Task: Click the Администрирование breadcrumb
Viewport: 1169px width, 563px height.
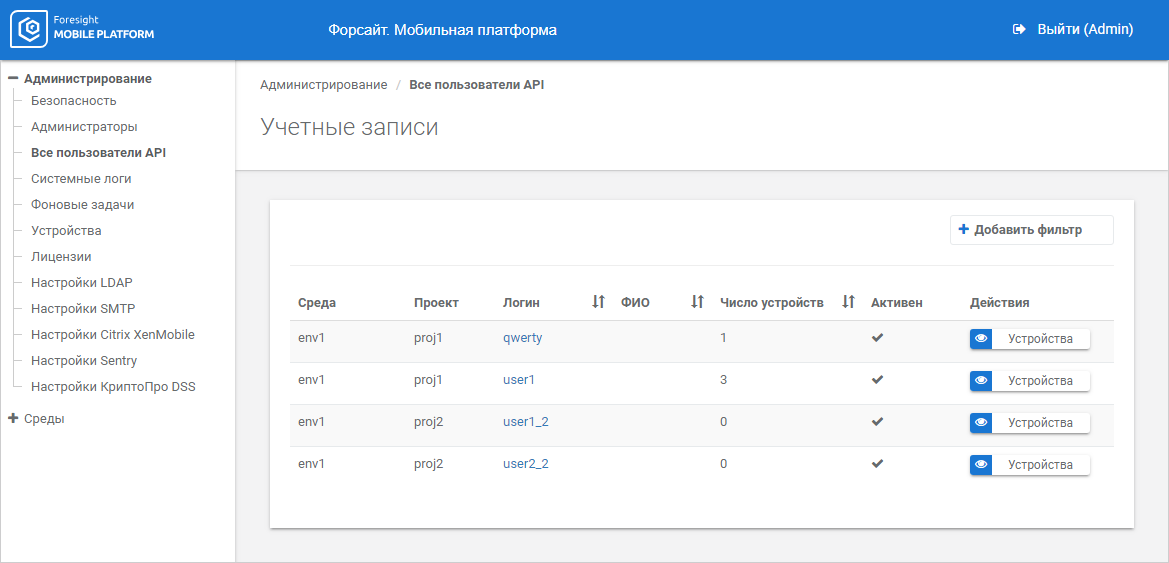Action: pyautogui.click(x=323, y=85)
